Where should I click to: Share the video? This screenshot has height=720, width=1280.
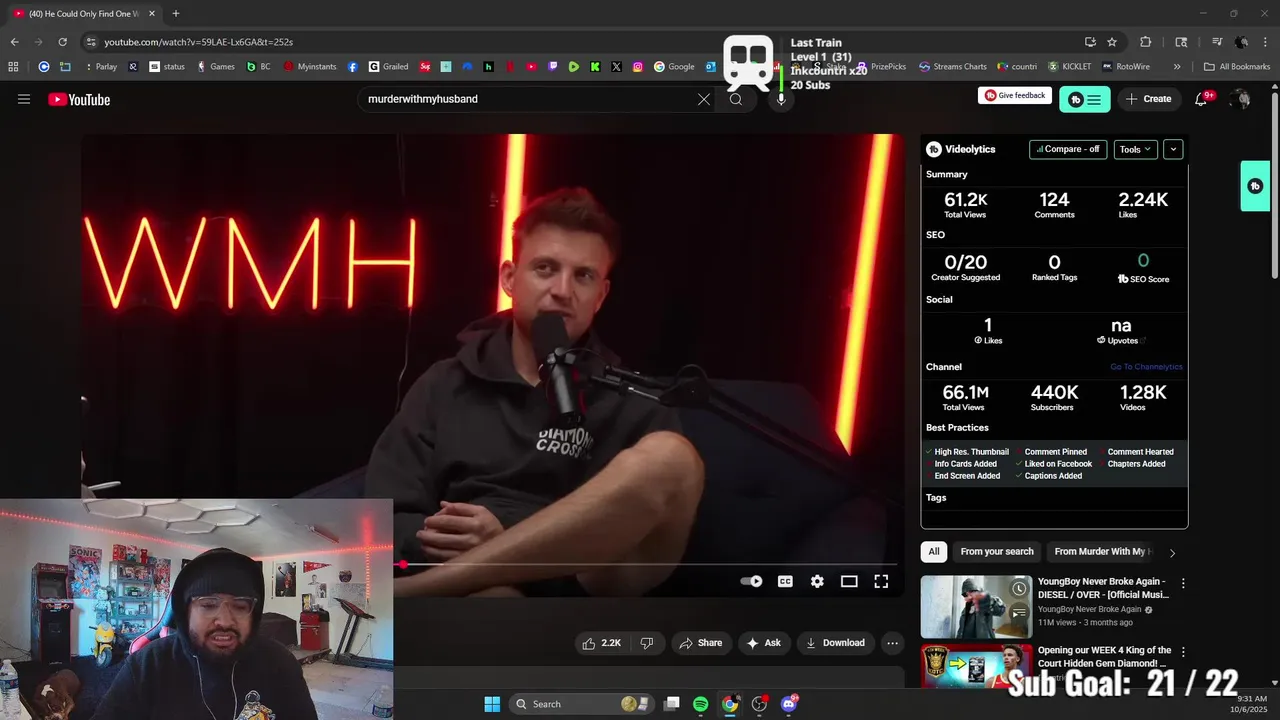[700, 643]
